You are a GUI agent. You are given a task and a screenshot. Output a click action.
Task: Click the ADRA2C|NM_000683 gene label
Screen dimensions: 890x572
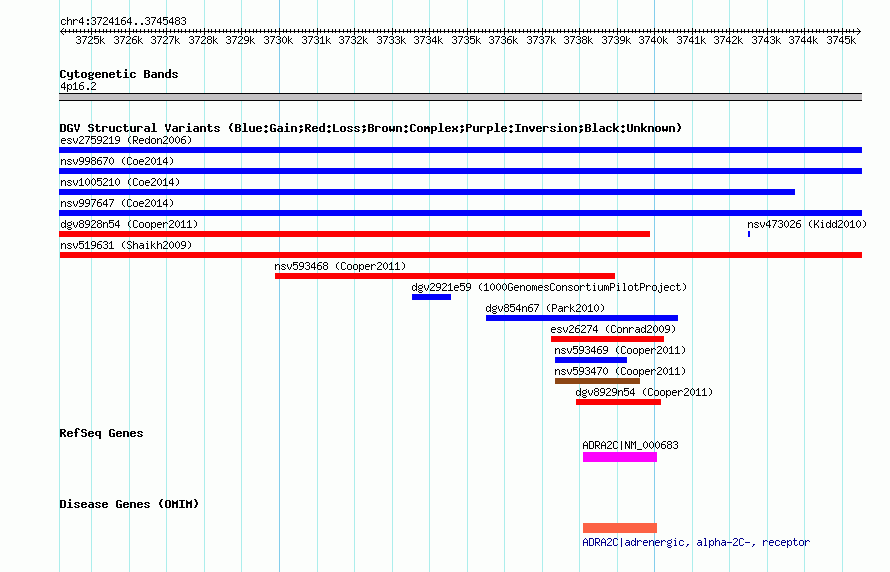630,445
